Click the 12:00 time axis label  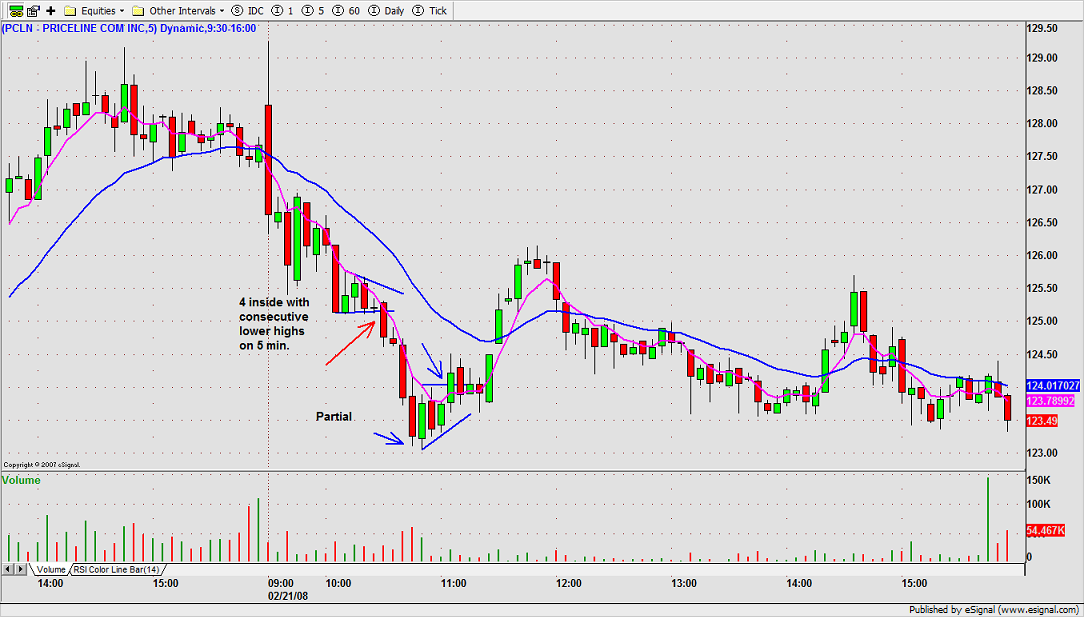click(x=568, y=583)
